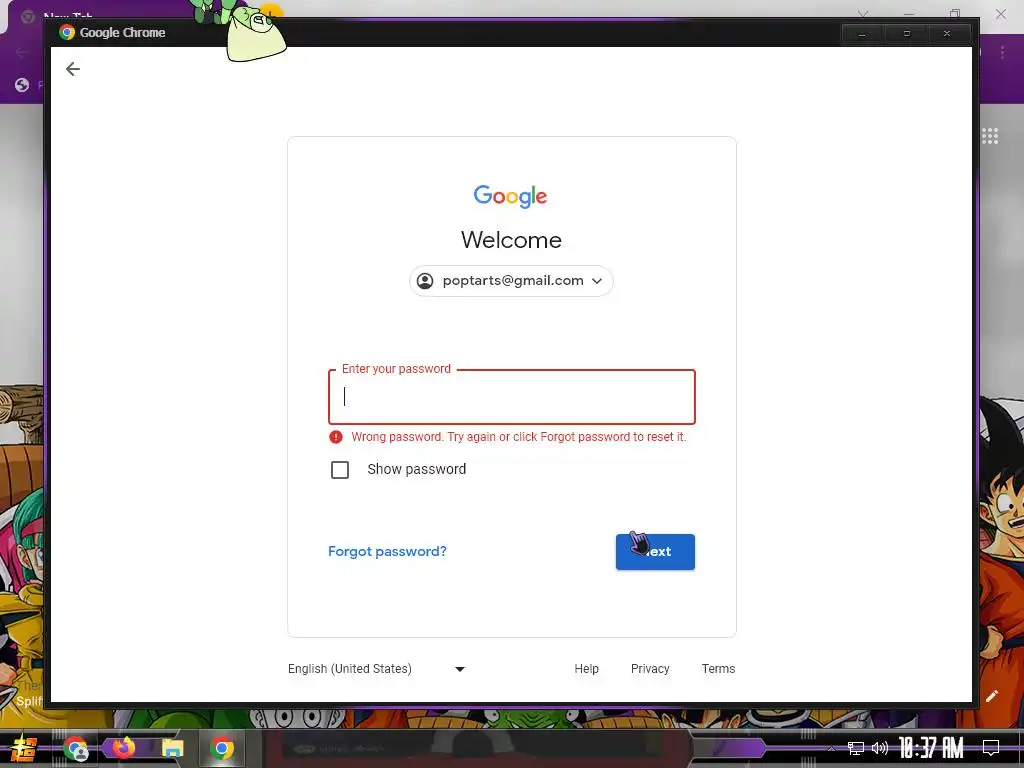
Task: Open Chrome menu dots in background window
Action: pos(1002,53)
